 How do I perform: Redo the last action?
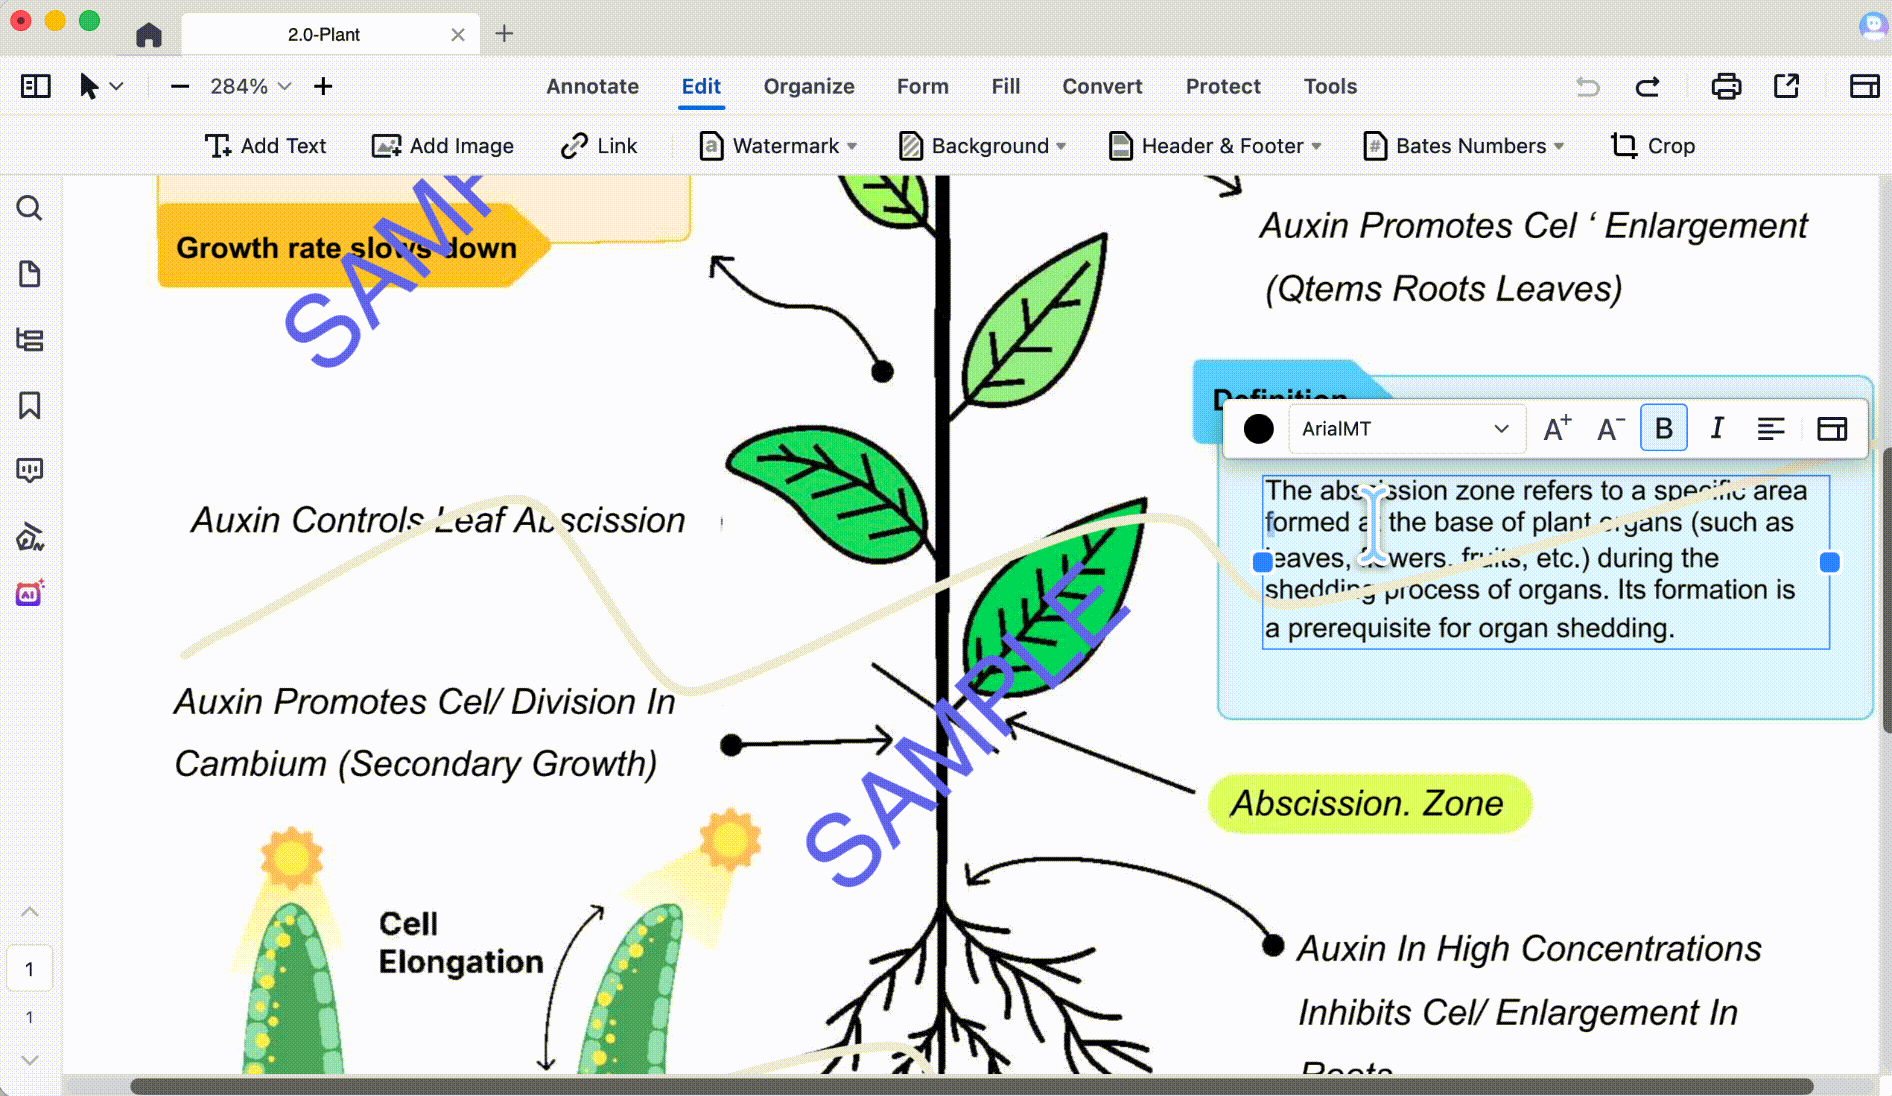(1648, 86)
